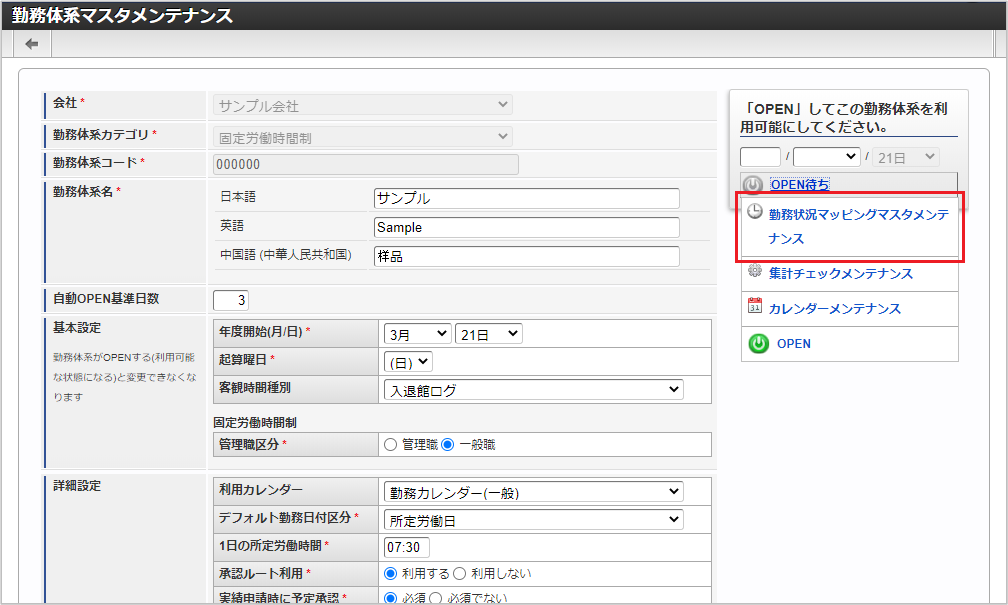This screenshot has width=1008, height=605.
Task: Click the clock icon for 勤務状況マッピング
Action: 755,212
